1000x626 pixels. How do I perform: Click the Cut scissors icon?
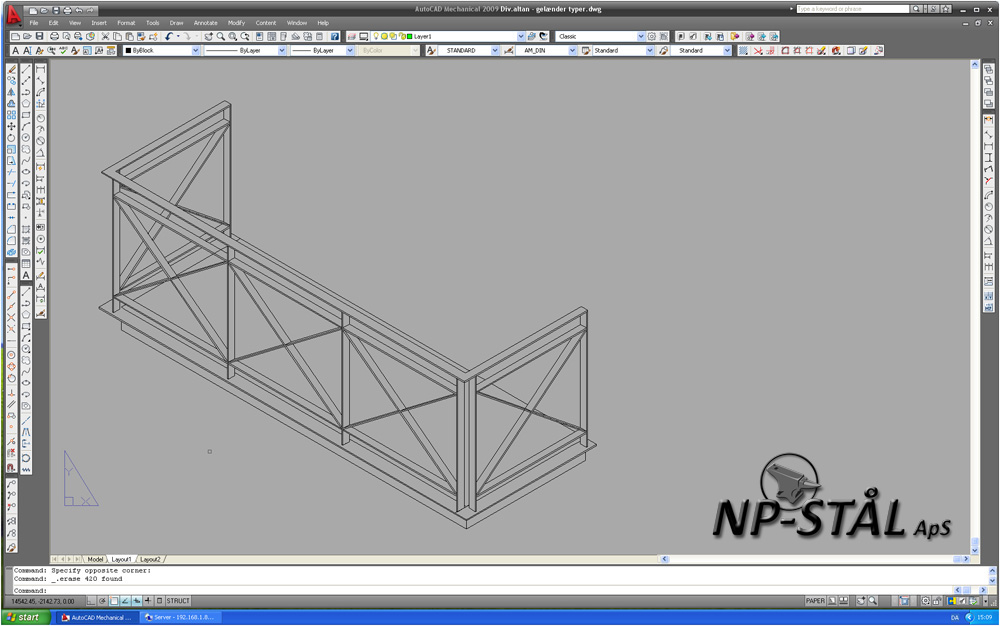tap(105, 36)
